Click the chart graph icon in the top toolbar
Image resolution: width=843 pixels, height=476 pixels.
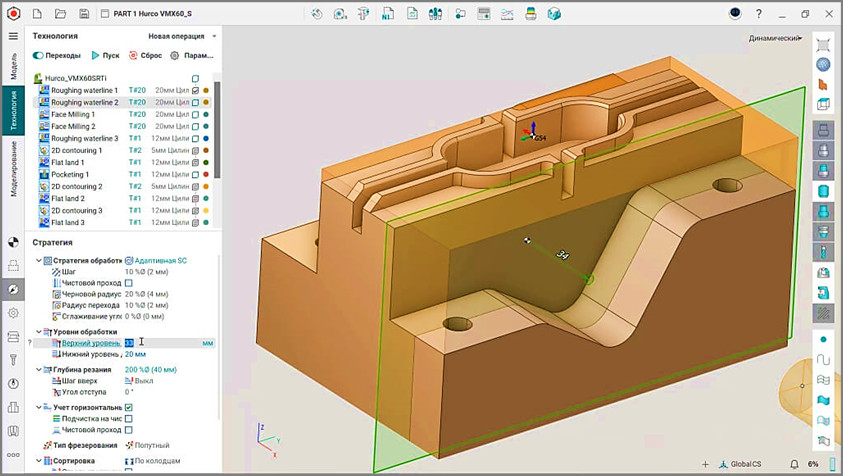(507, 14)
